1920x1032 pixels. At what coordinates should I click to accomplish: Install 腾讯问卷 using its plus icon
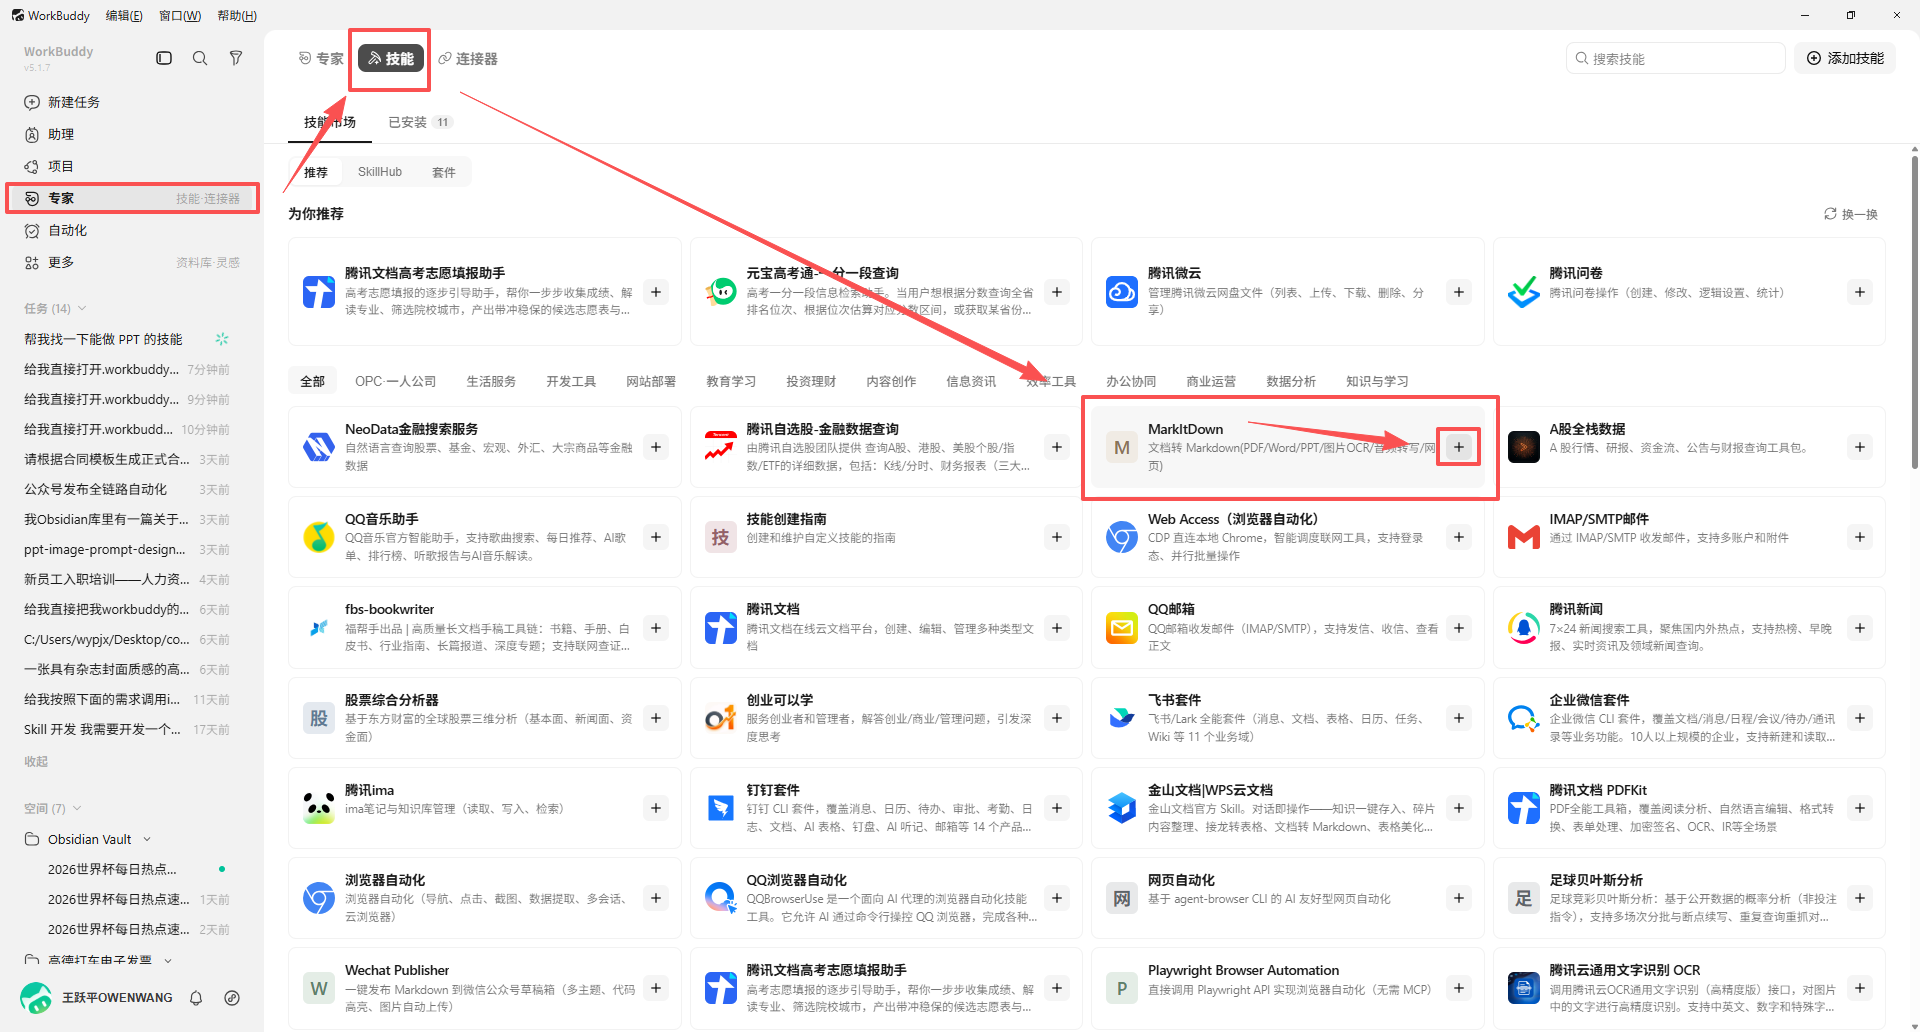(1860, 292)
